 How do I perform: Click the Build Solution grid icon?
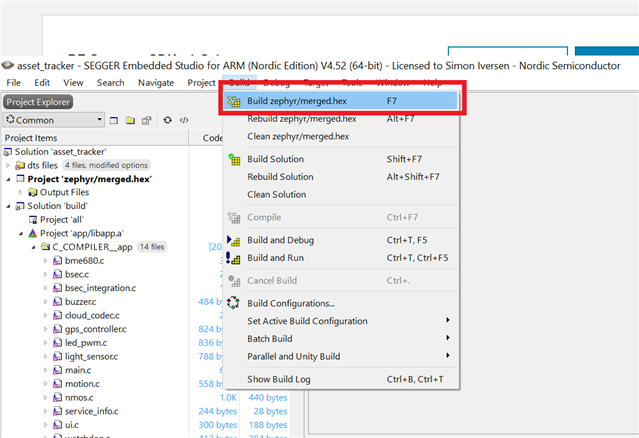click(234, 159)
